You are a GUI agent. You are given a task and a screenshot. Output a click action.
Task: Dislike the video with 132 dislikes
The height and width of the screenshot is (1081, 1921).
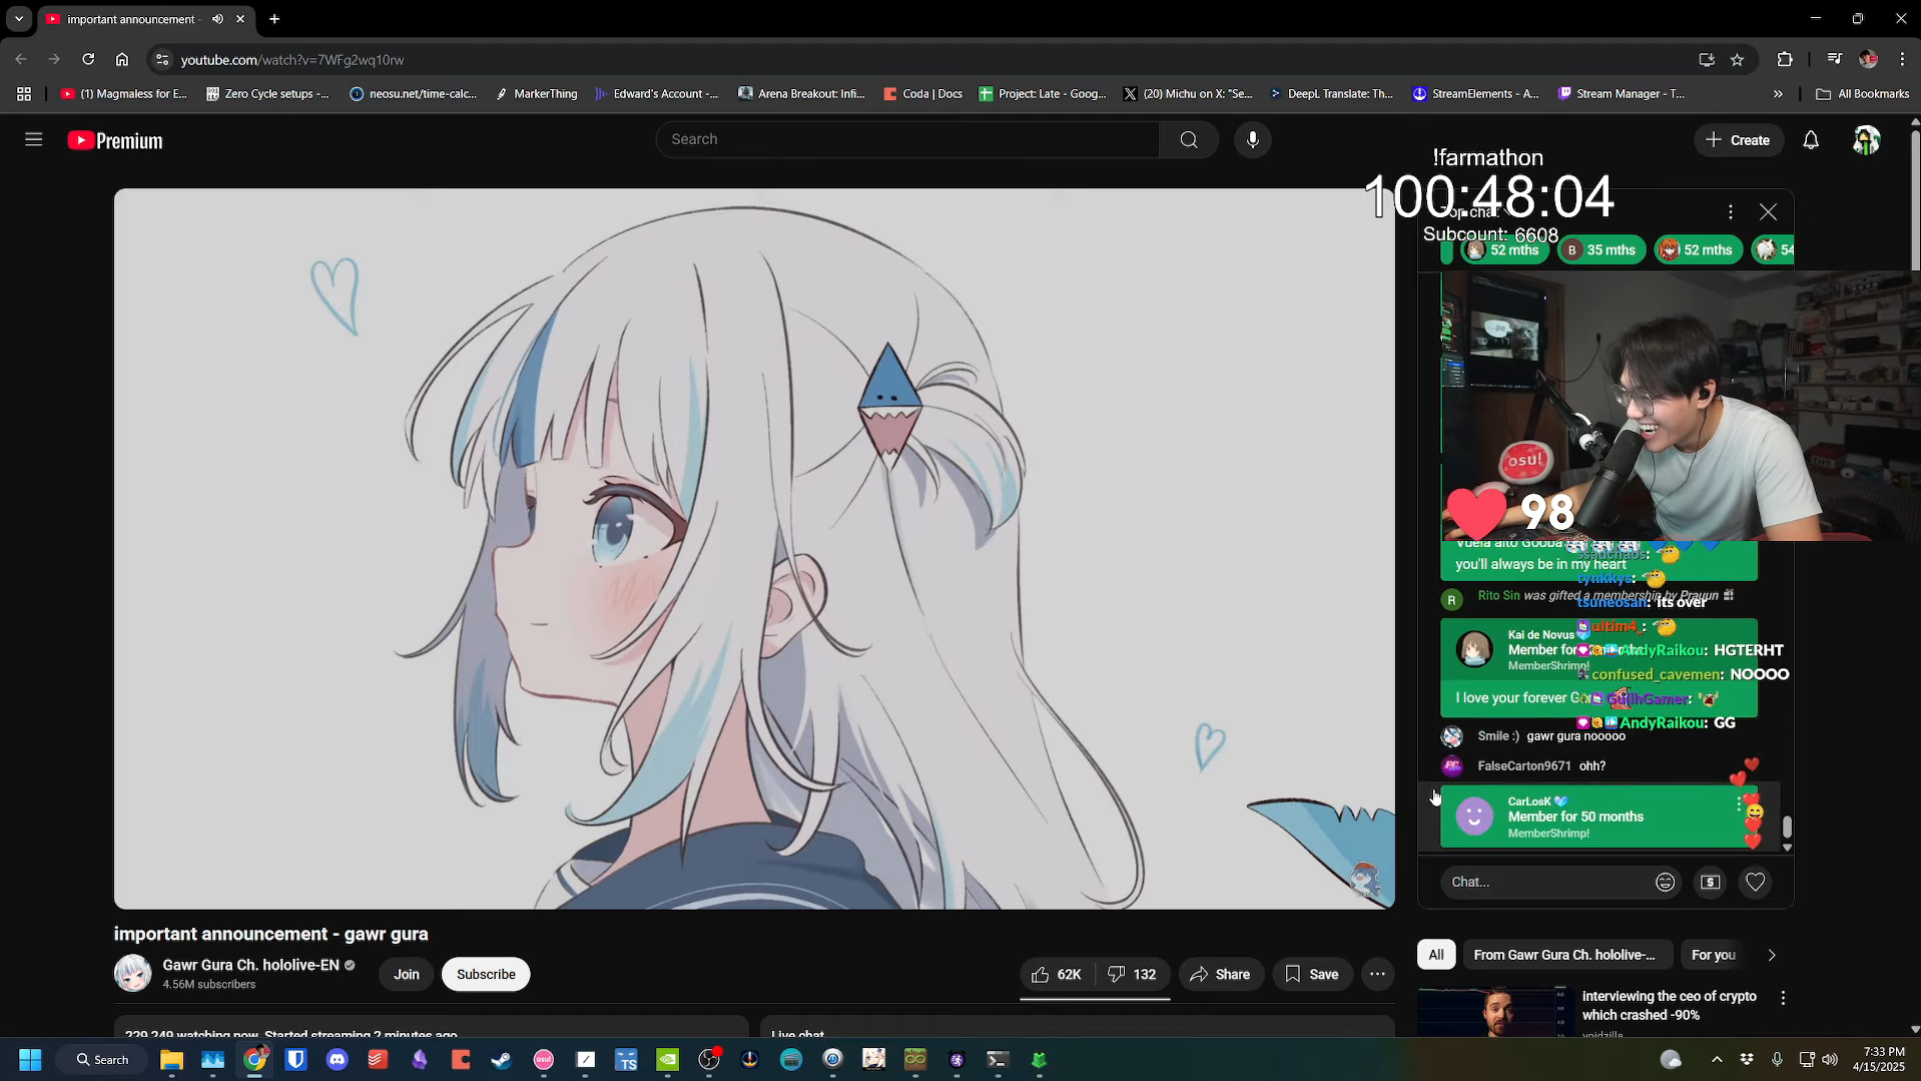click(x=1132, y=974)
